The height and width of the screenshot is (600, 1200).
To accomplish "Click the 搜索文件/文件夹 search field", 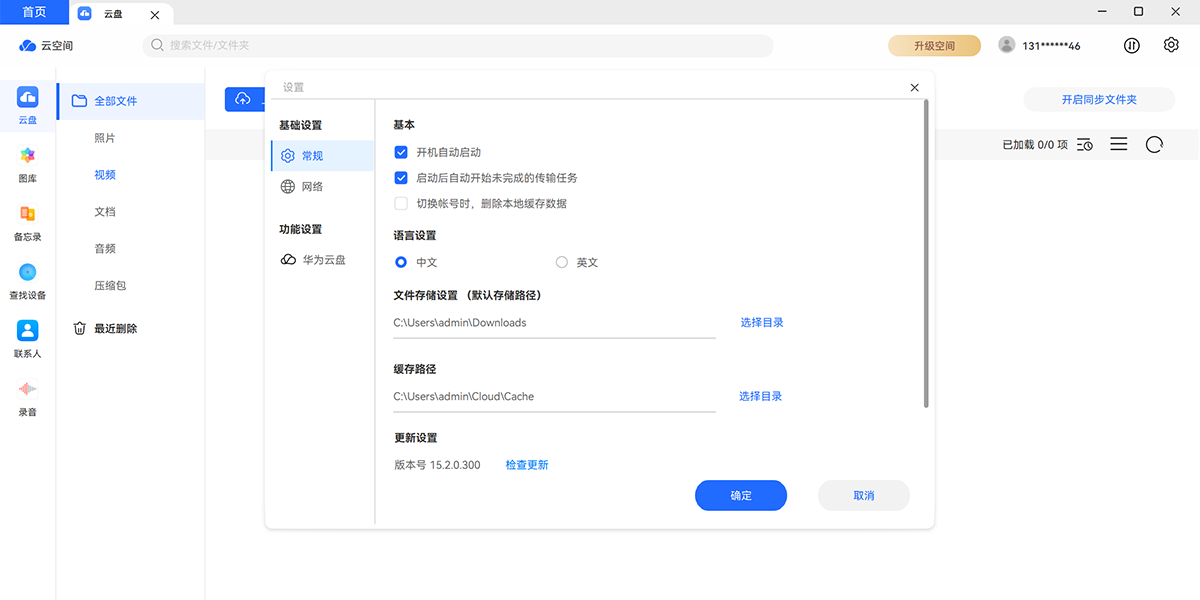I will click(x=460, y=45).
